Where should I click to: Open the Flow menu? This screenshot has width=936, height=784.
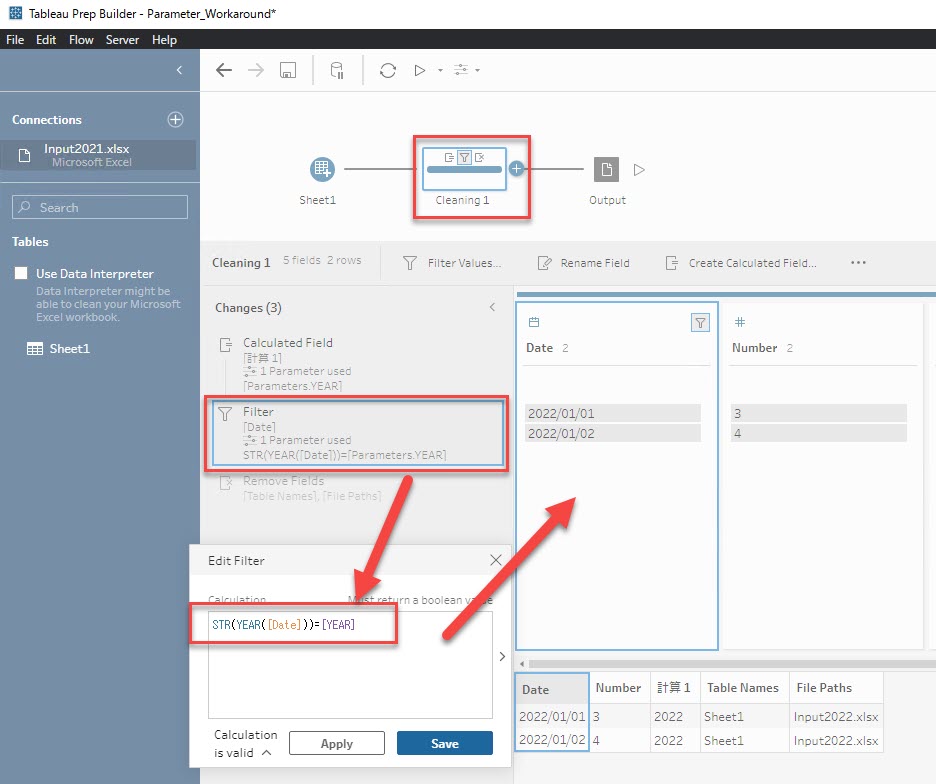coord(81,39)
